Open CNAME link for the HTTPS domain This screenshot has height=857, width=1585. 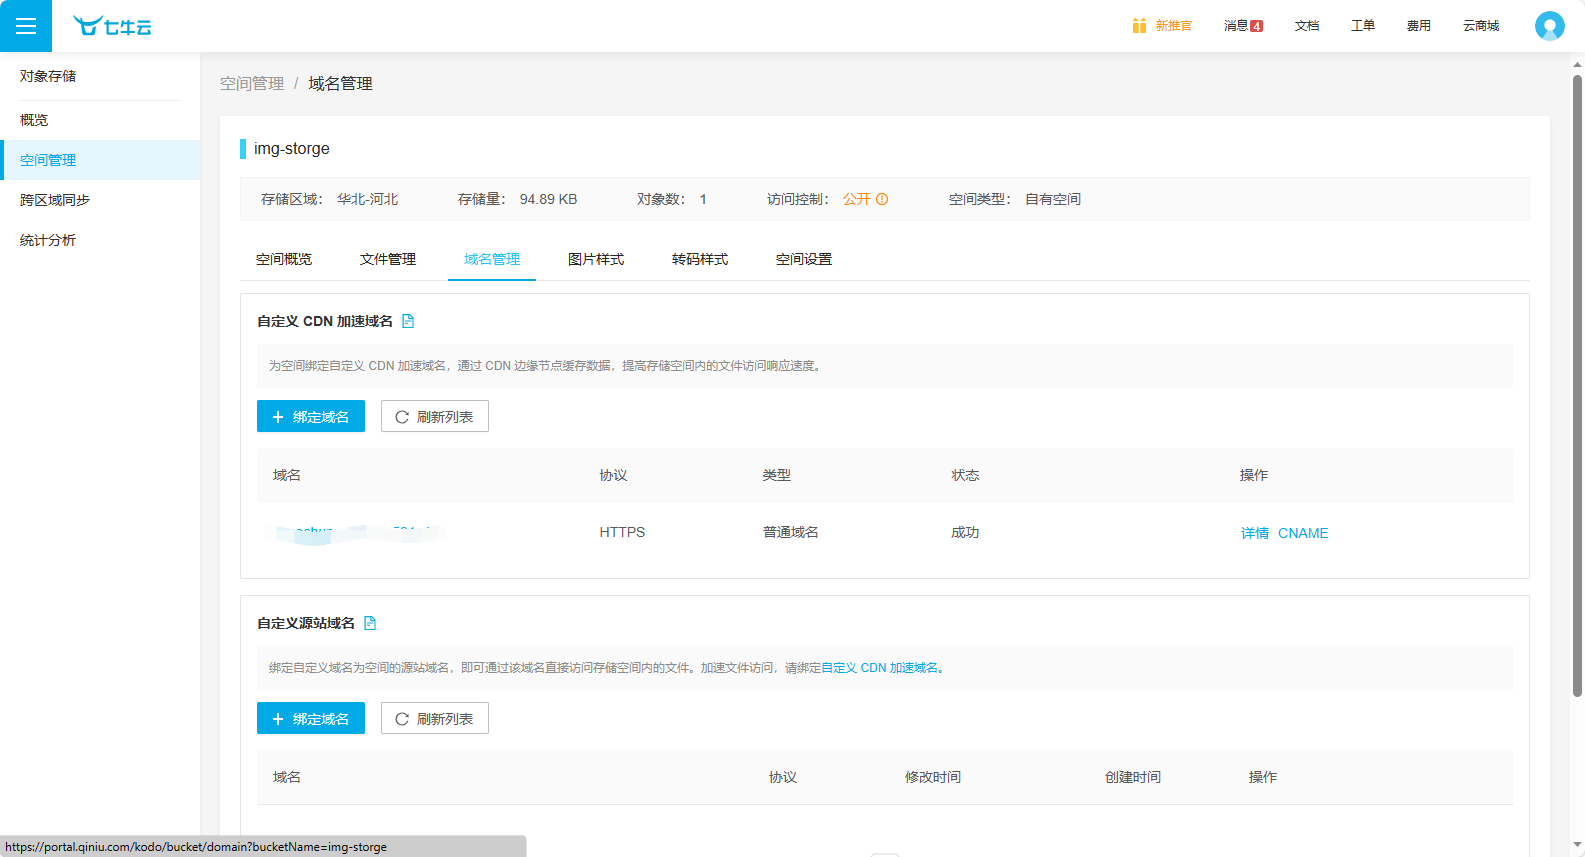tap(1303, 533)
